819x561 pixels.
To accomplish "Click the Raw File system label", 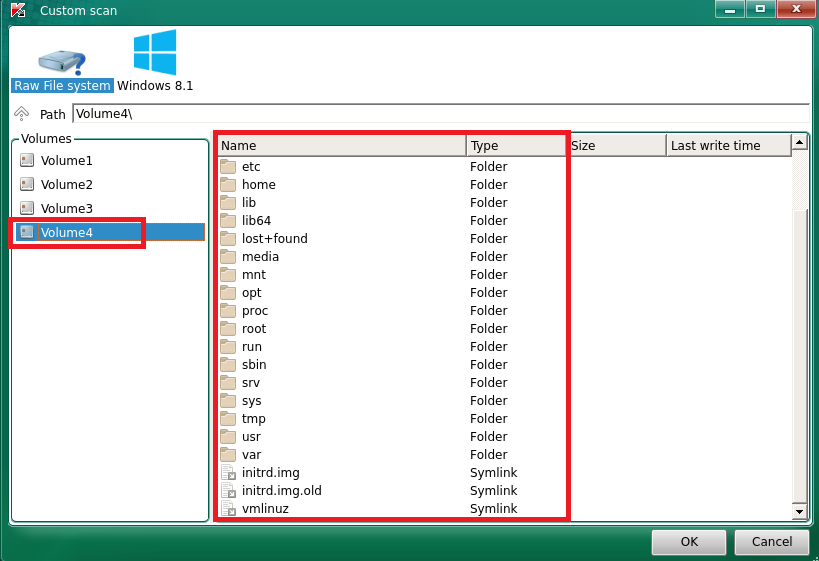I will coord(62,86).
